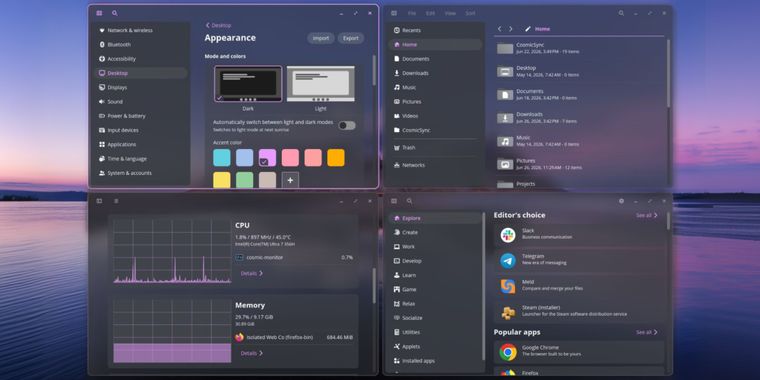Open Network & wireless settings
The height and width of the screenshot is (380, 760).
click(141, 30)
